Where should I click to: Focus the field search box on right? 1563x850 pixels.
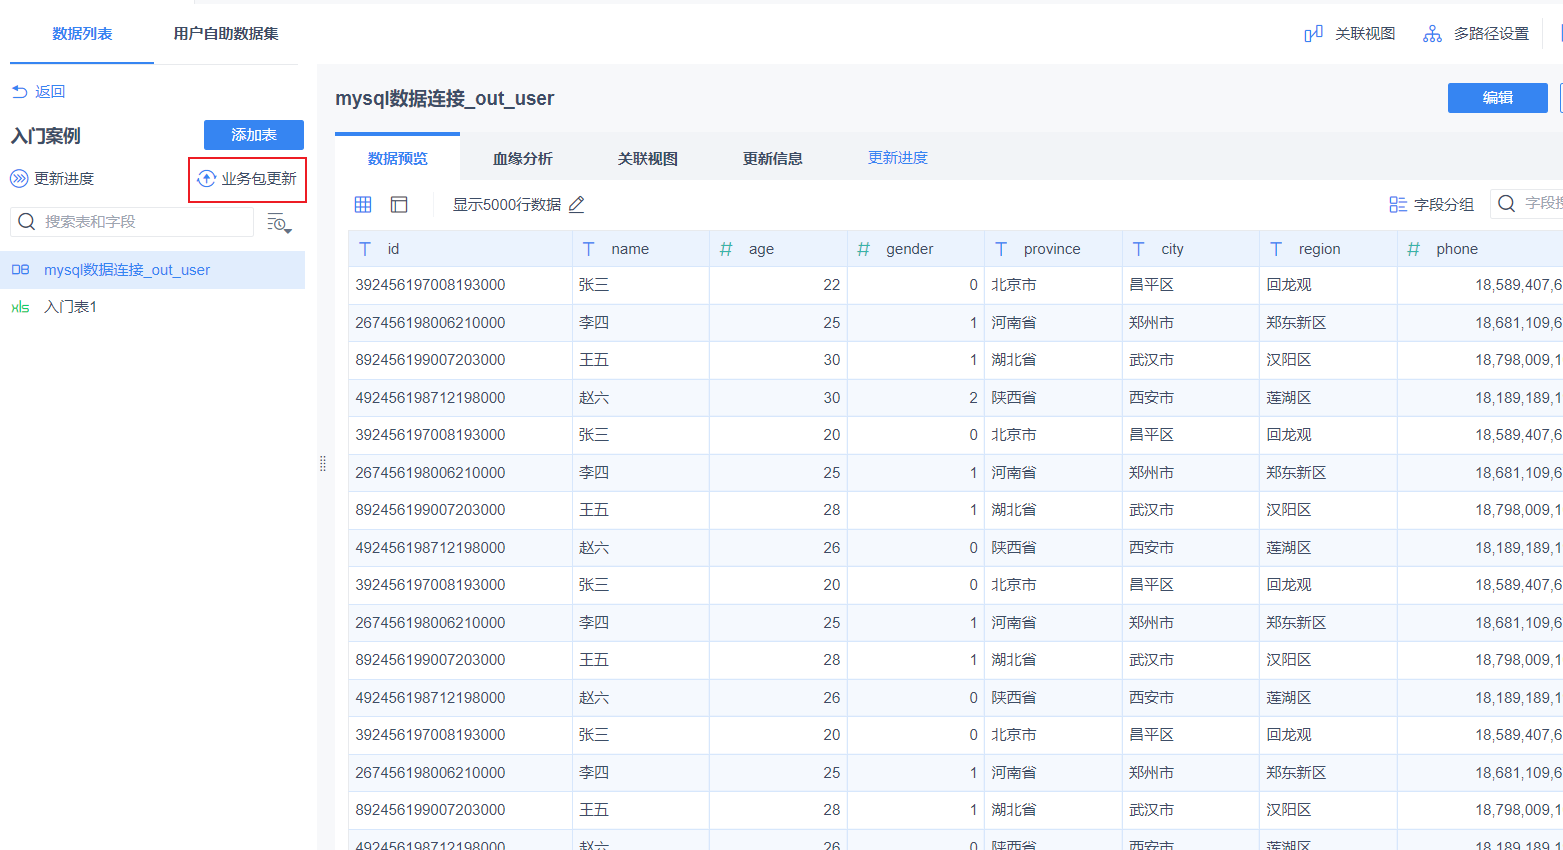point(1527,204)
